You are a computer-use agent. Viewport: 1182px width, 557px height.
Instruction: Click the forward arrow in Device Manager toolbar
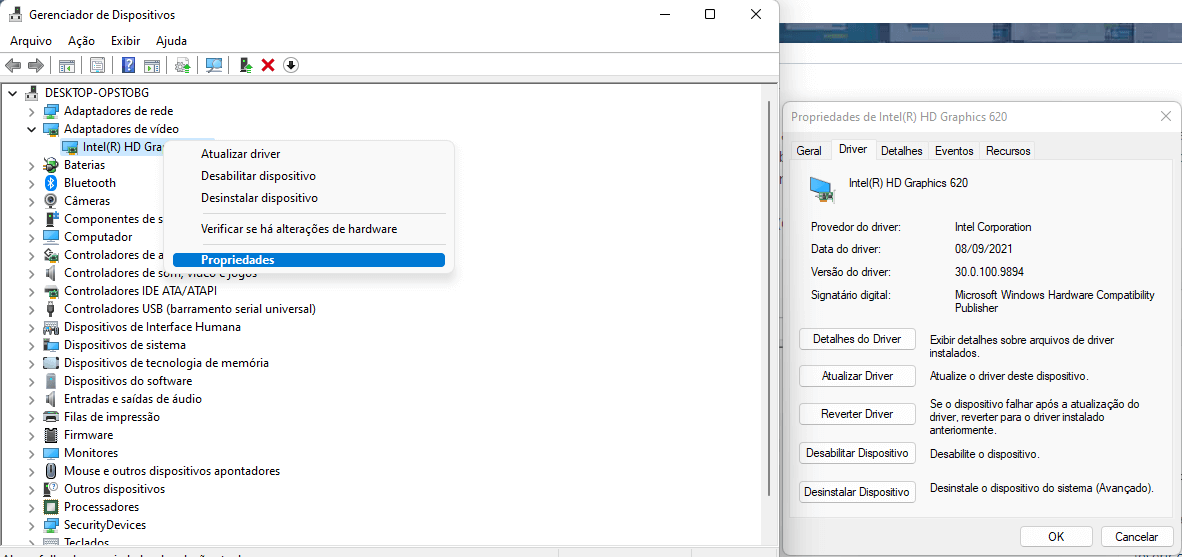(35, 66)
